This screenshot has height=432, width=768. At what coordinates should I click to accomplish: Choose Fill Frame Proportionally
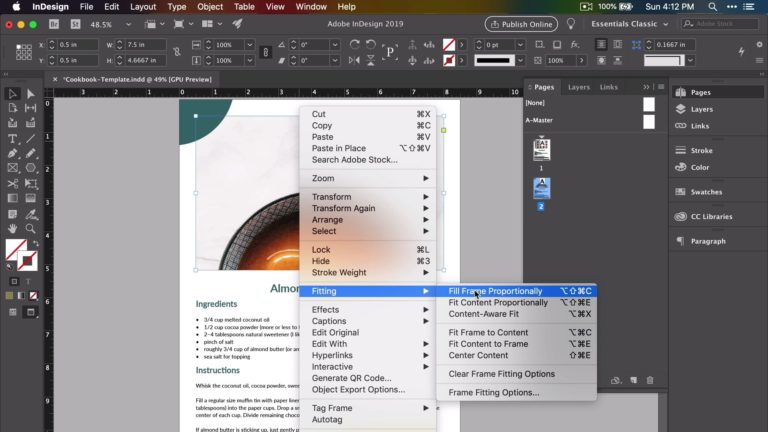tap(516, 291)
